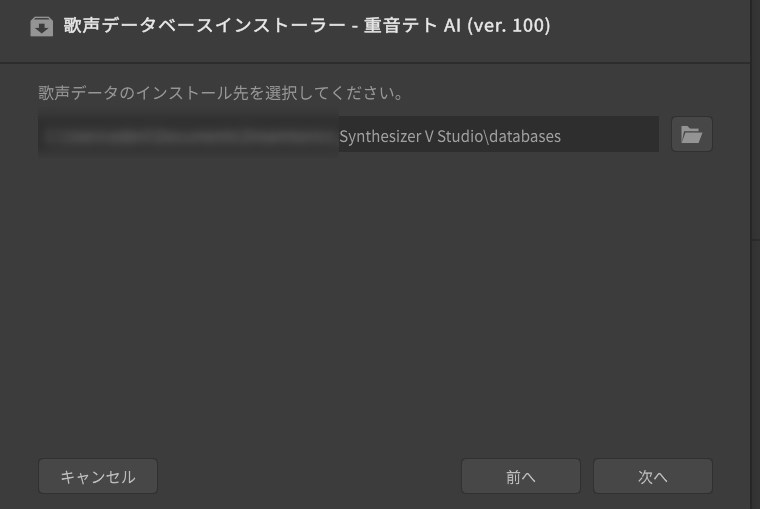Click the voice database installer icon
Screen dimensions: 760x509
[x=41, y=26]
